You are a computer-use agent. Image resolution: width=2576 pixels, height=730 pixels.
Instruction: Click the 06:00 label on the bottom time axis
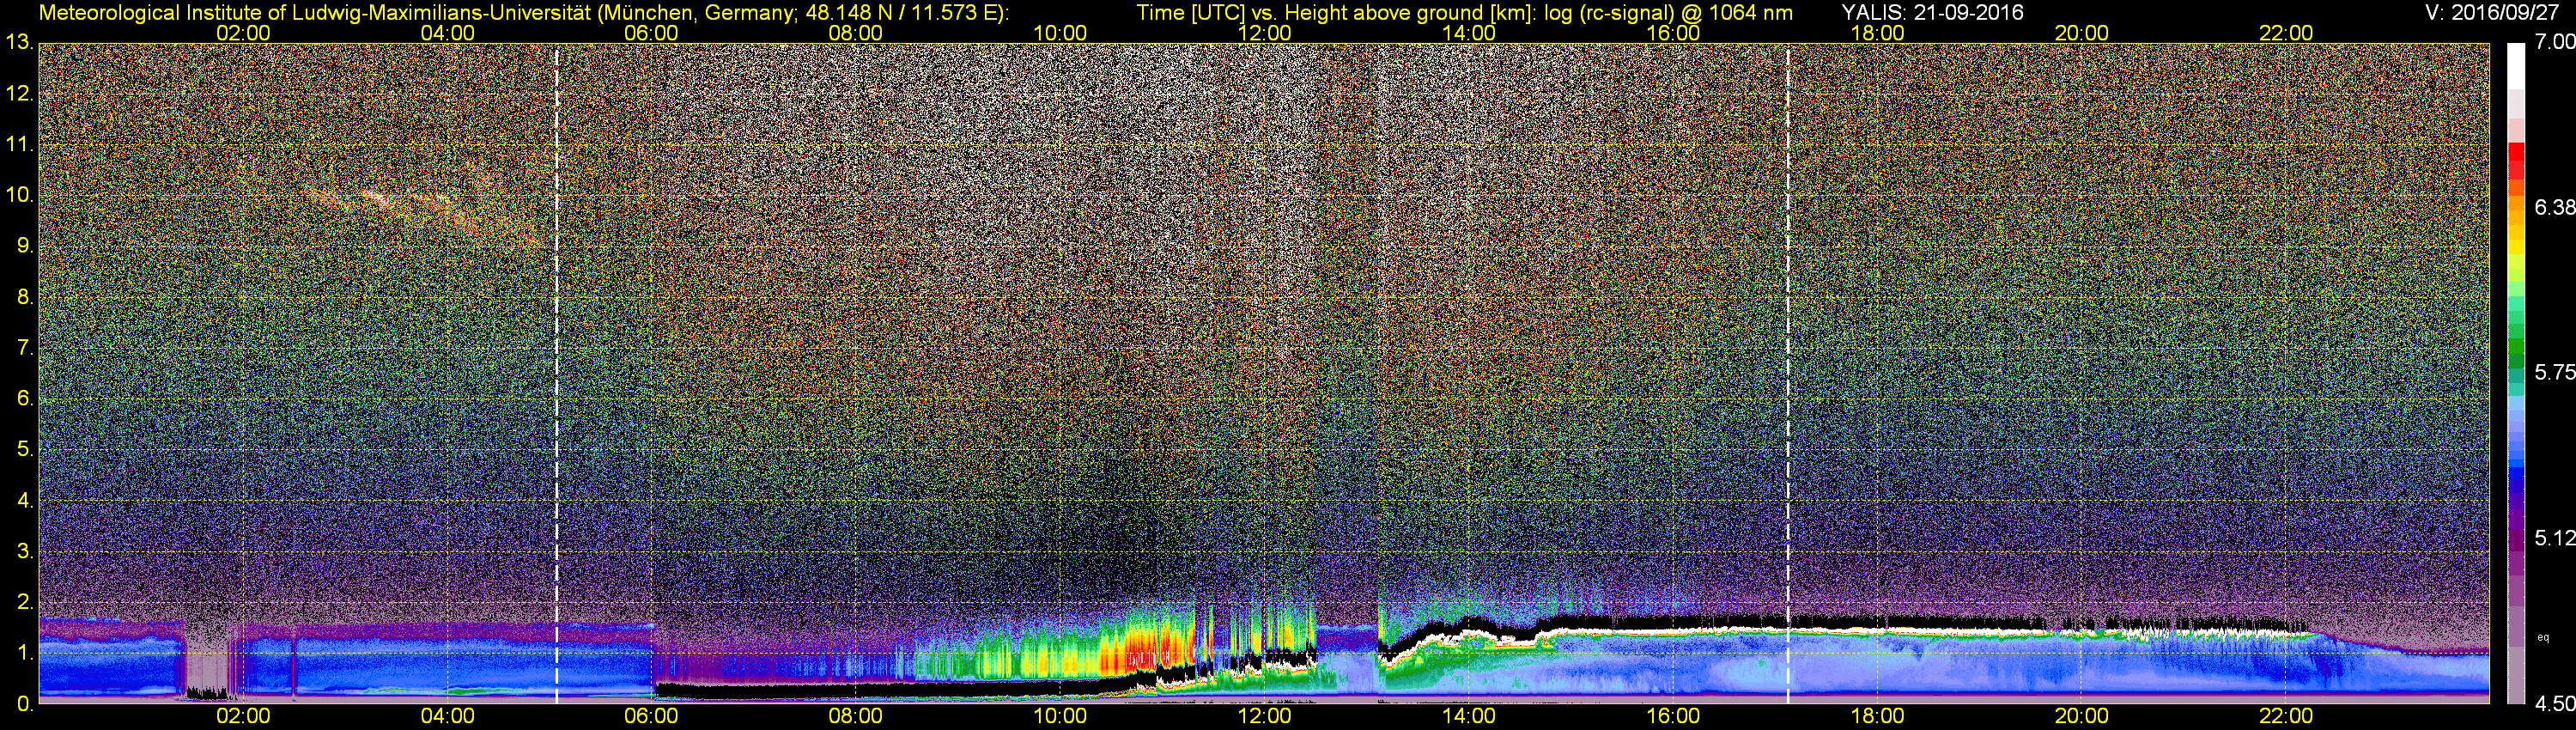651,716
